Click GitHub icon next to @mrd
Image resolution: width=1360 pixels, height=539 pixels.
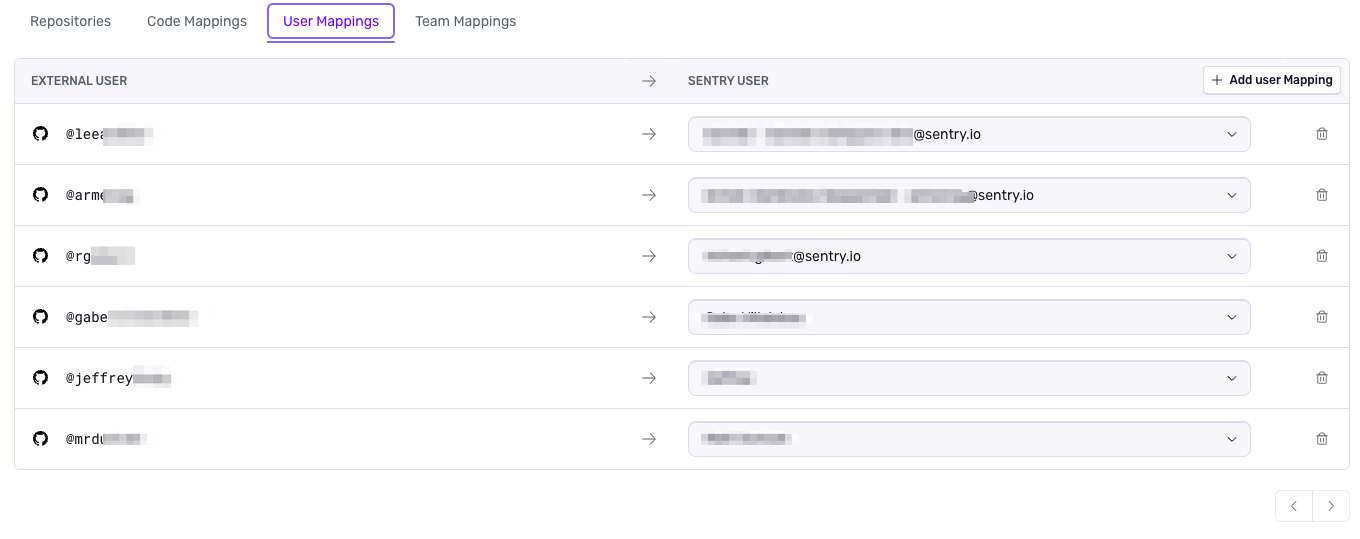[x=40, y=439]
